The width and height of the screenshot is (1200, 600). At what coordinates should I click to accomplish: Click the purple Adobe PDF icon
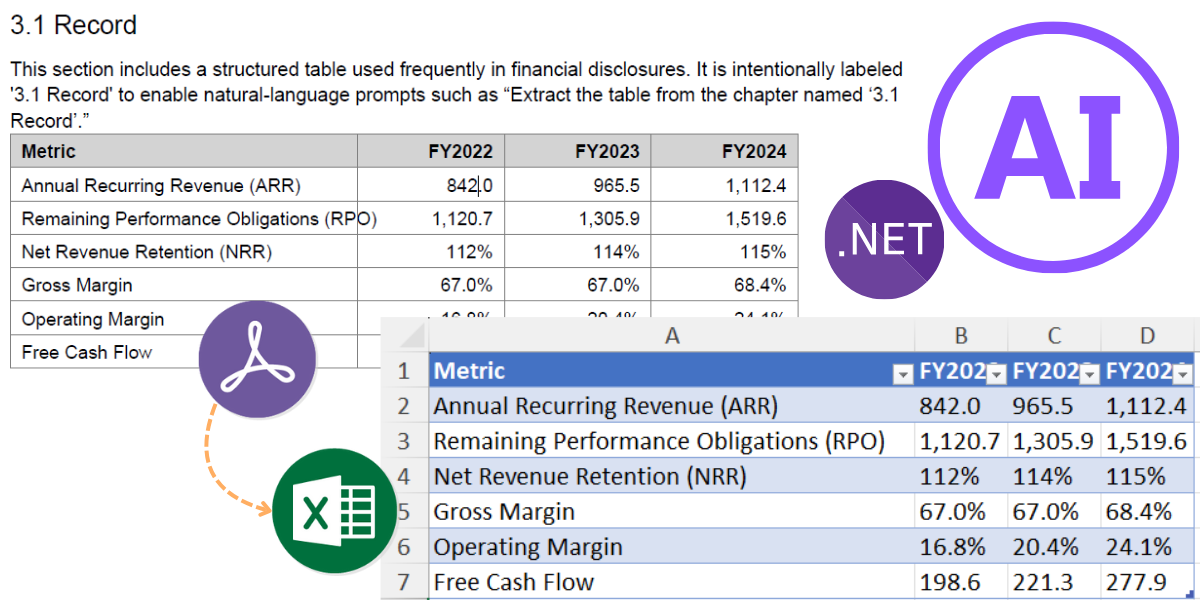(x=257, y=360)
